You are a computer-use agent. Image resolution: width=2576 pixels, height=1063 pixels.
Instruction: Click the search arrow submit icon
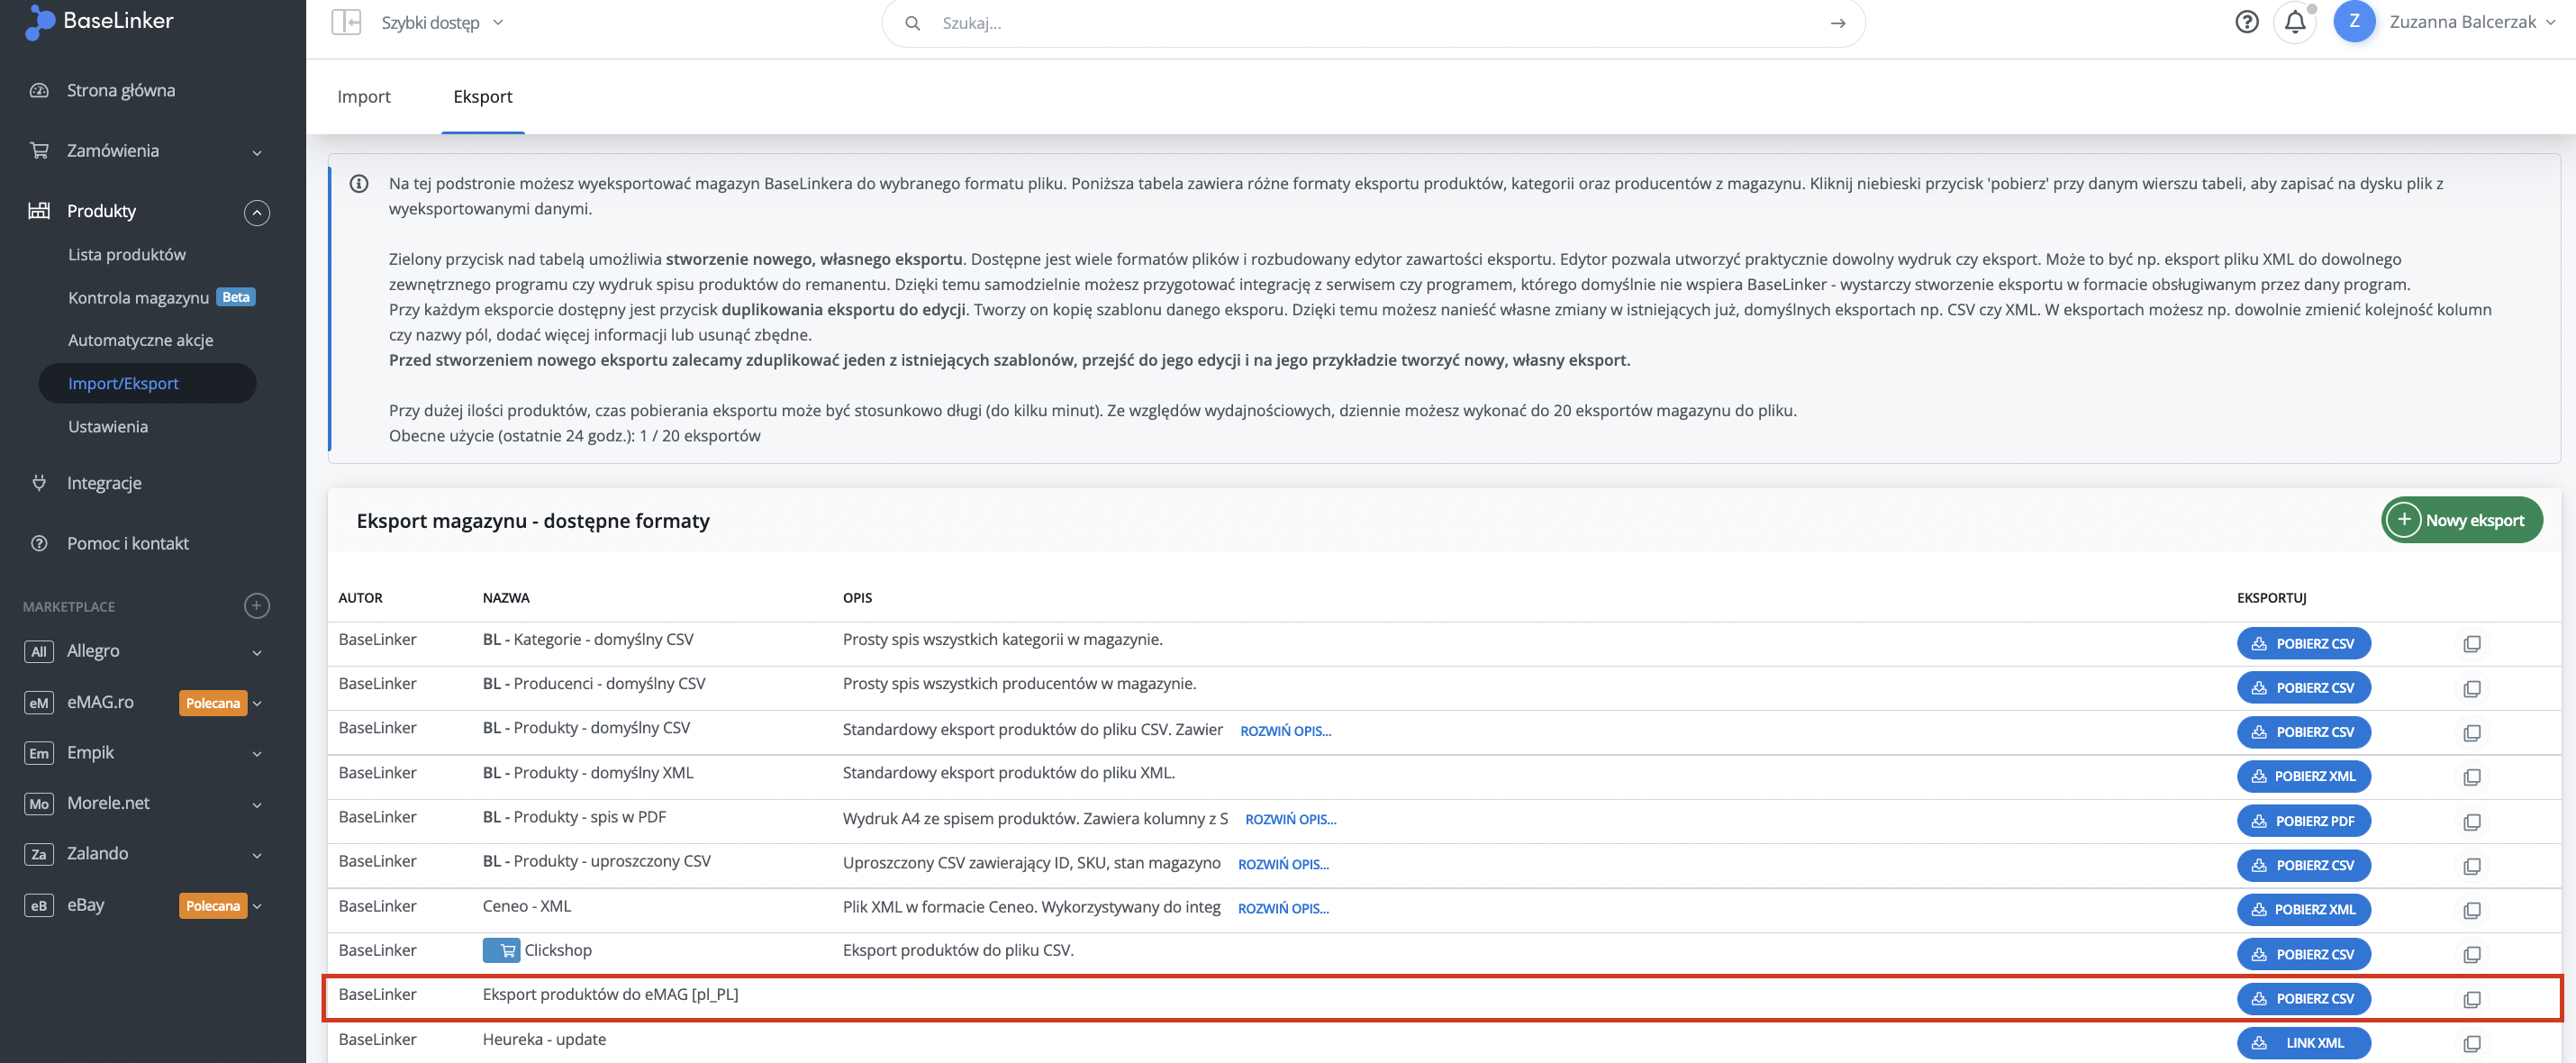point(1838,23)
